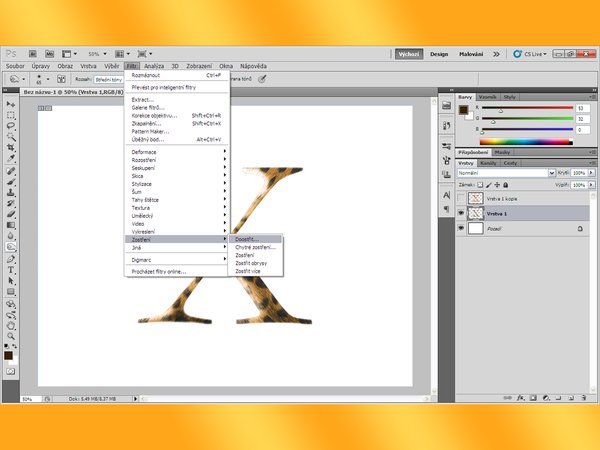Switch to the Malování workspace
Screen dimensions: 600x450
[471, 54]
